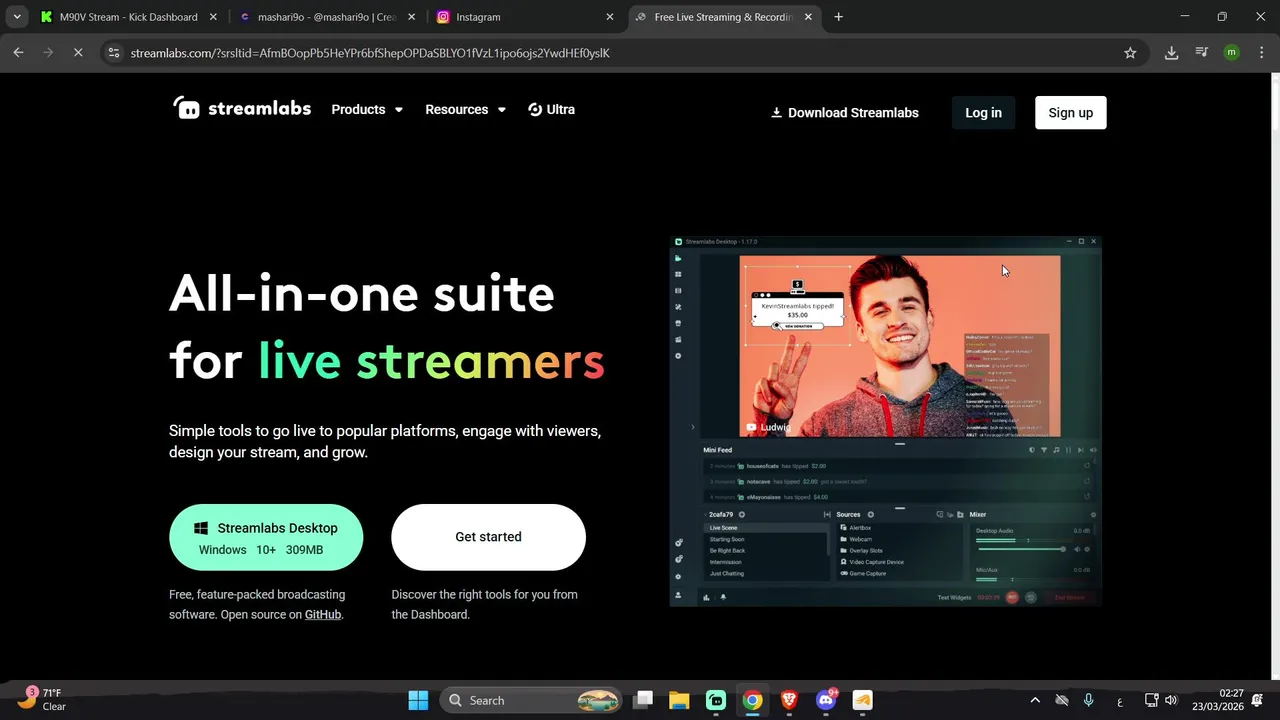The width and height of the screenshot is (1280, 720).
Task: Open Task View on the taskbar
Action: click(x=644, y=700)
